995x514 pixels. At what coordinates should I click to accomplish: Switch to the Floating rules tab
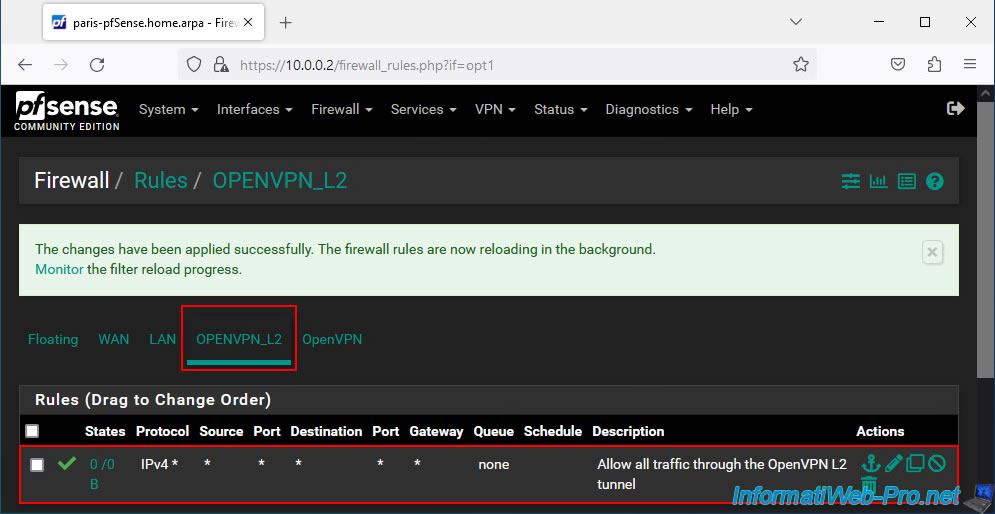tap(53, 339)
